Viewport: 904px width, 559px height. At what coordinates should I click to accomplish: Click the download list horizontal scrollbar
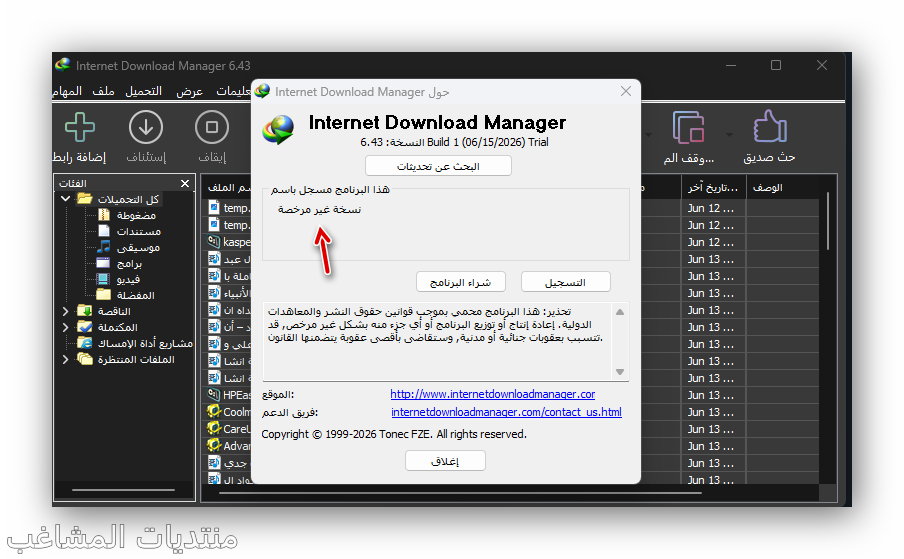[458, 493]
